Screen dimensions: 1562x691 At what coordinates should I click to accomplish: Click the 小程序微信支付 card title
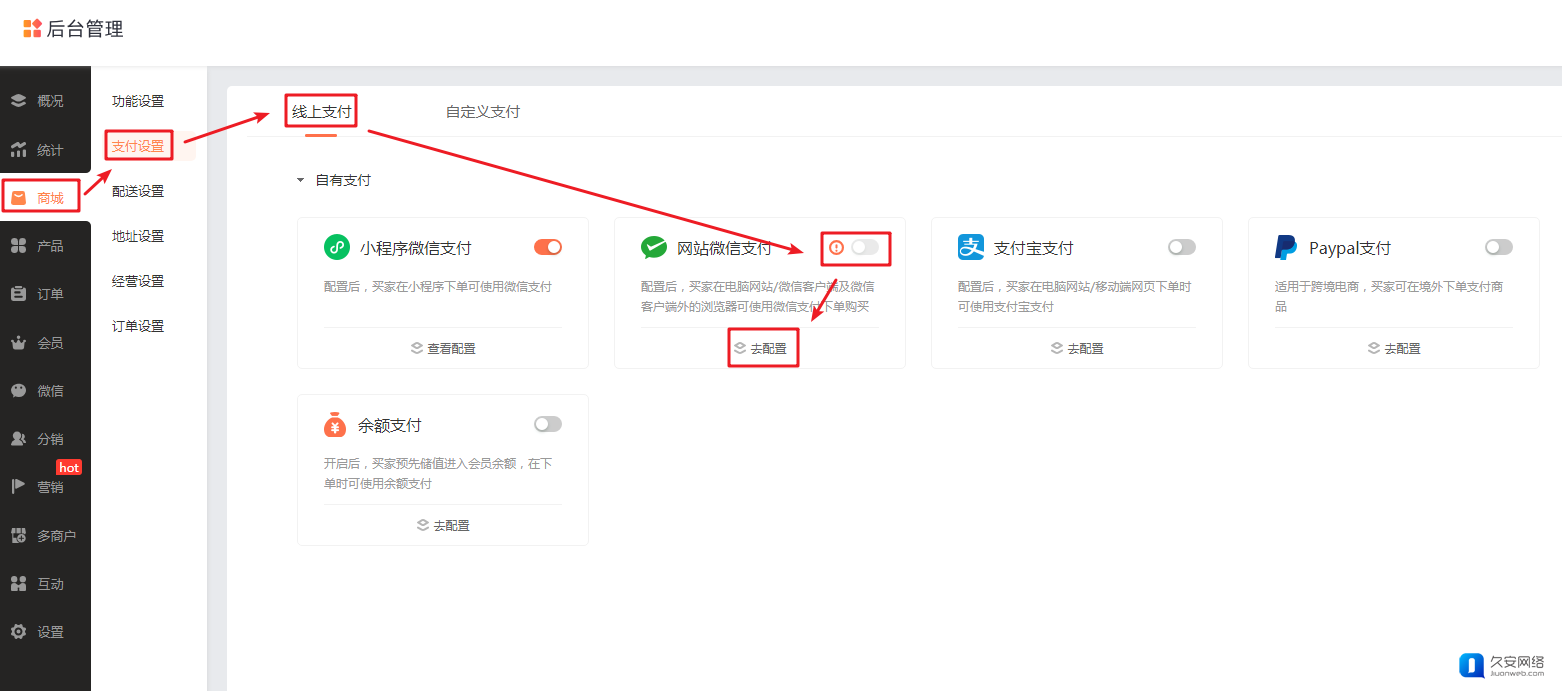(415, 248)
